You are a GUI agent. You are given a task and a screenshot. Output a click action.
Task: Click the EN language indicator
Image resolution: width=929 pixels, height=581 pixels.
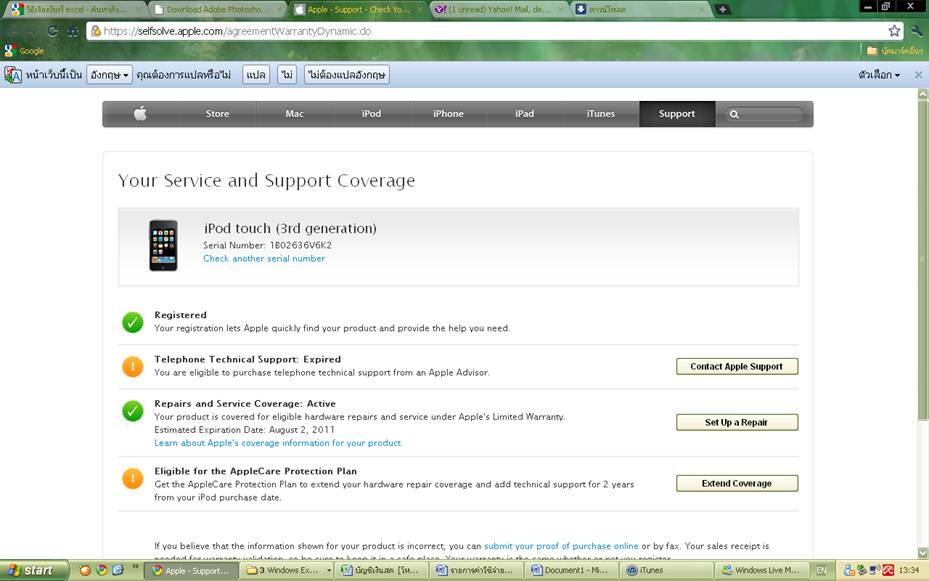pyautogui.click(x=821, y=570)
